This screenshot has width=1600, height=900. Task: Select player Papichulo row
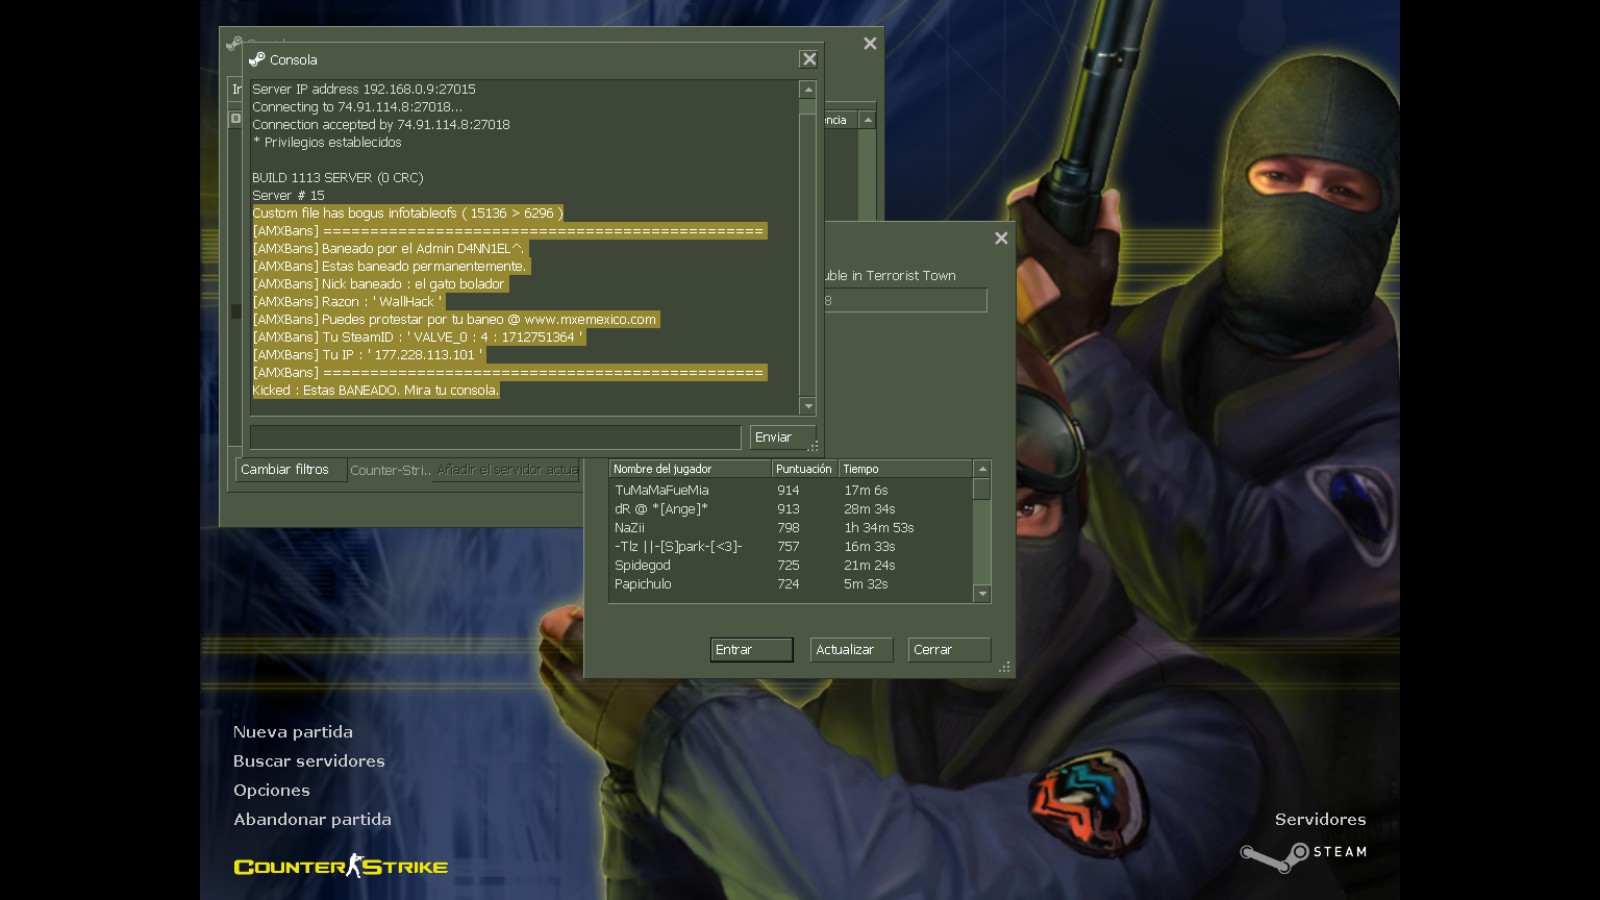coord(791,584)
